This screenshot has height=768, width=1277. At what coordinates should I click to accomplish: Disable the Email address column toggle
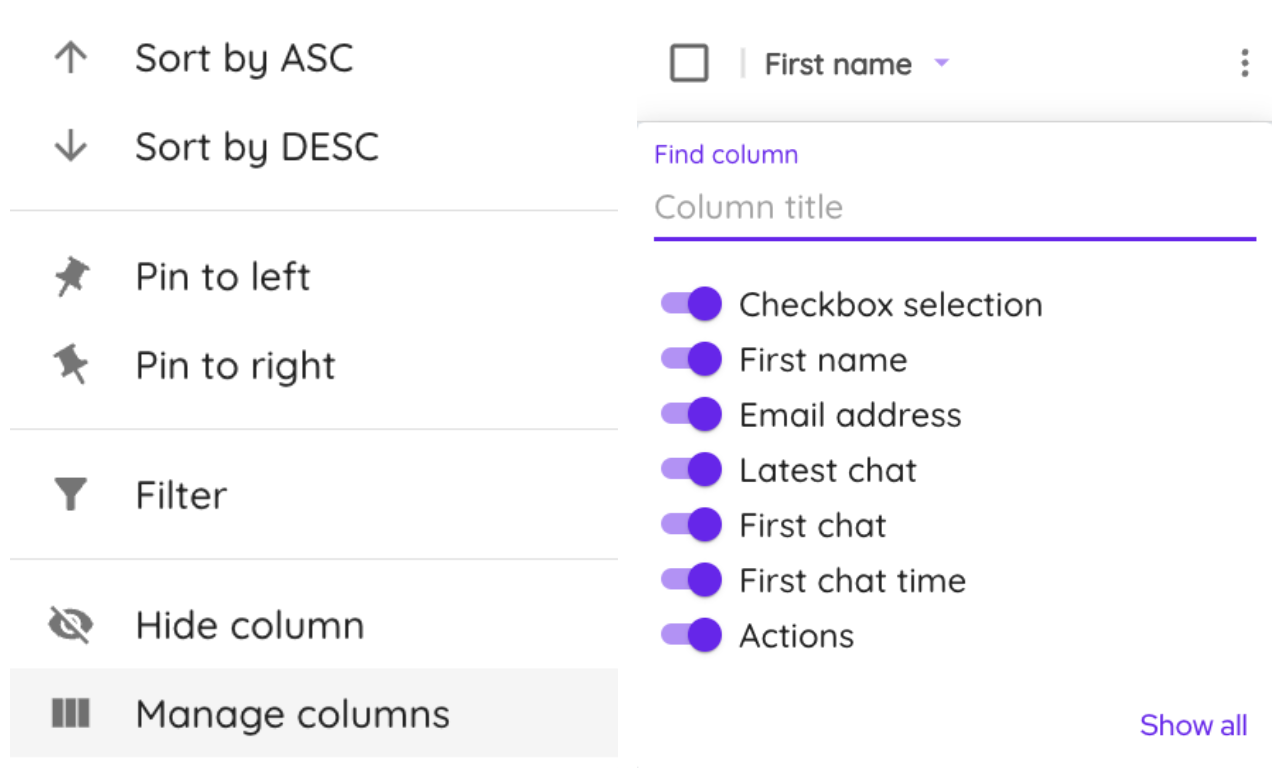pos(692,415)
